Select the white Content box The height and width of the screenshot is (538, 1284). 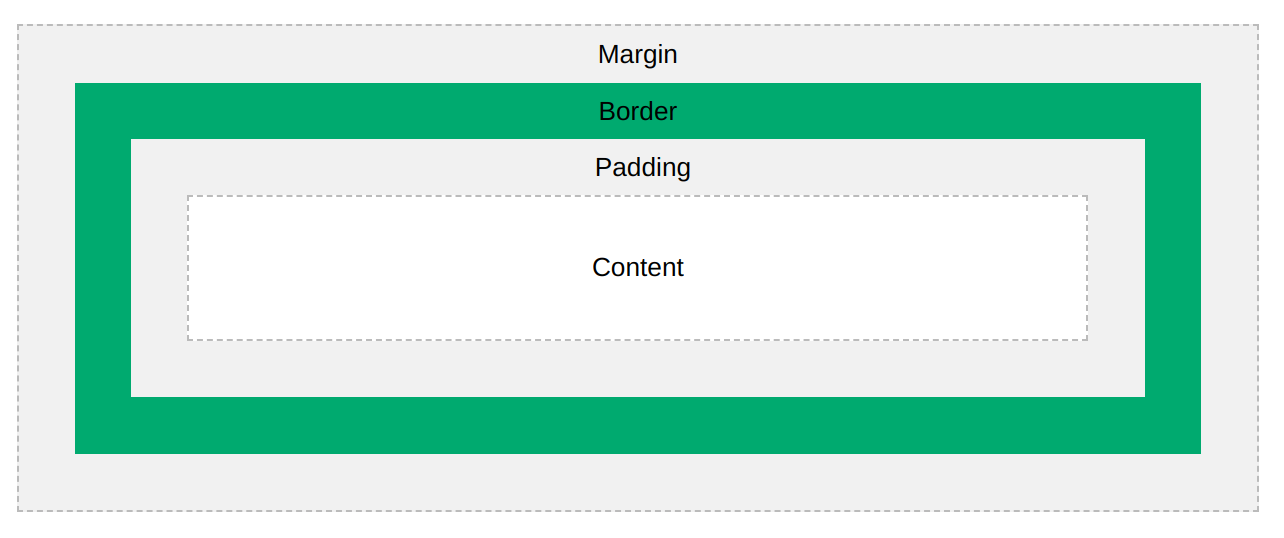[637, 268]
